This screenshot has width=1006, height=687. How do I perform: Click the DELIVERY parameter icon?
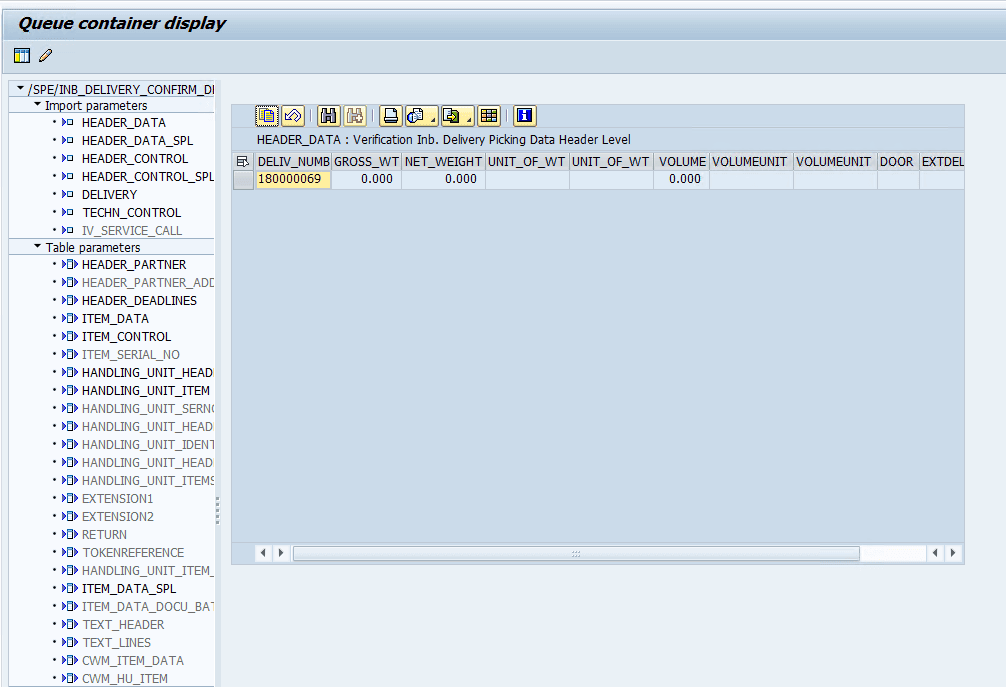tap(68, 194)
